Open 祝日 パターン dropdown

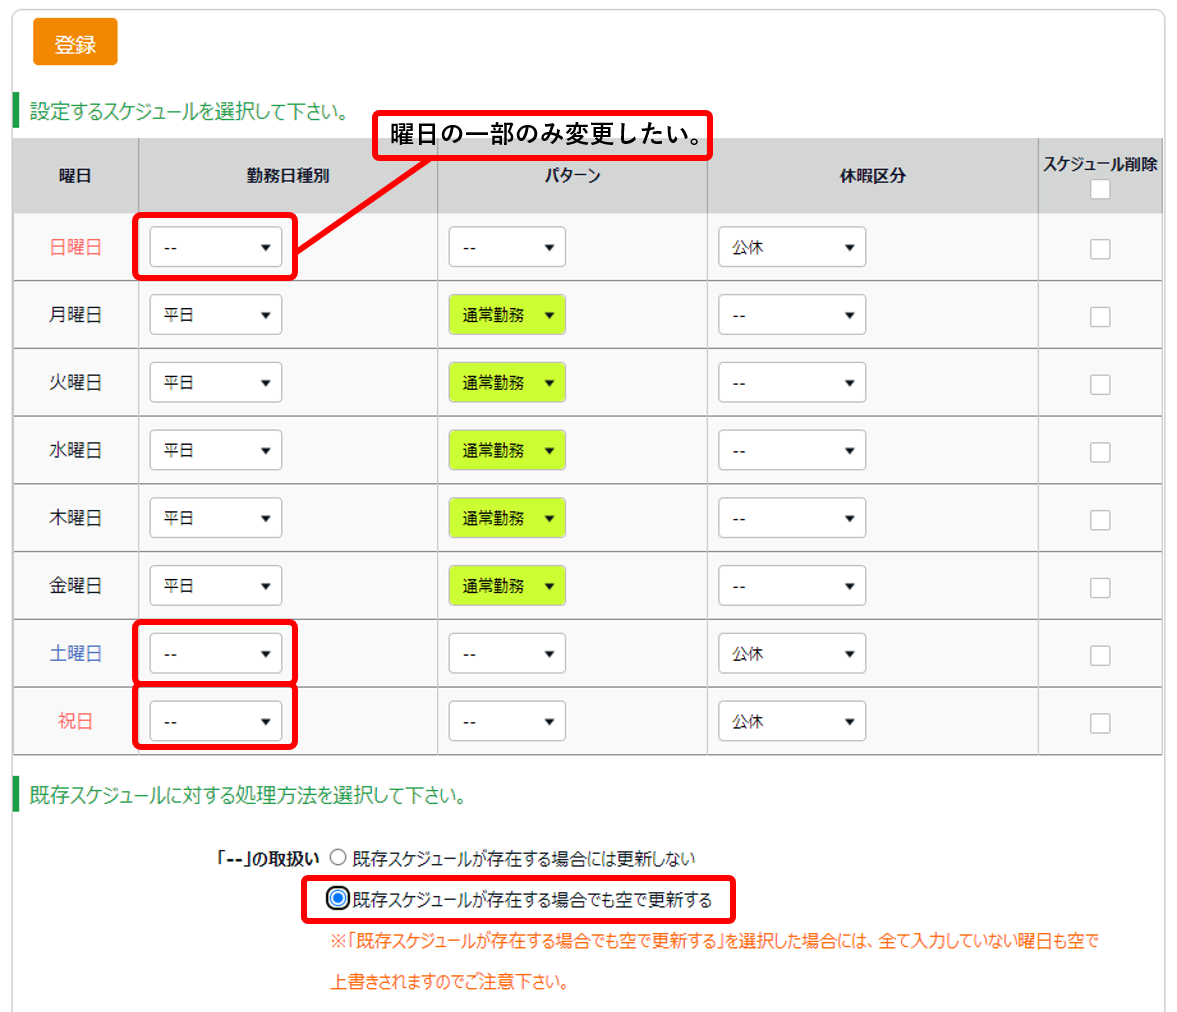click(x=507, y=721)
